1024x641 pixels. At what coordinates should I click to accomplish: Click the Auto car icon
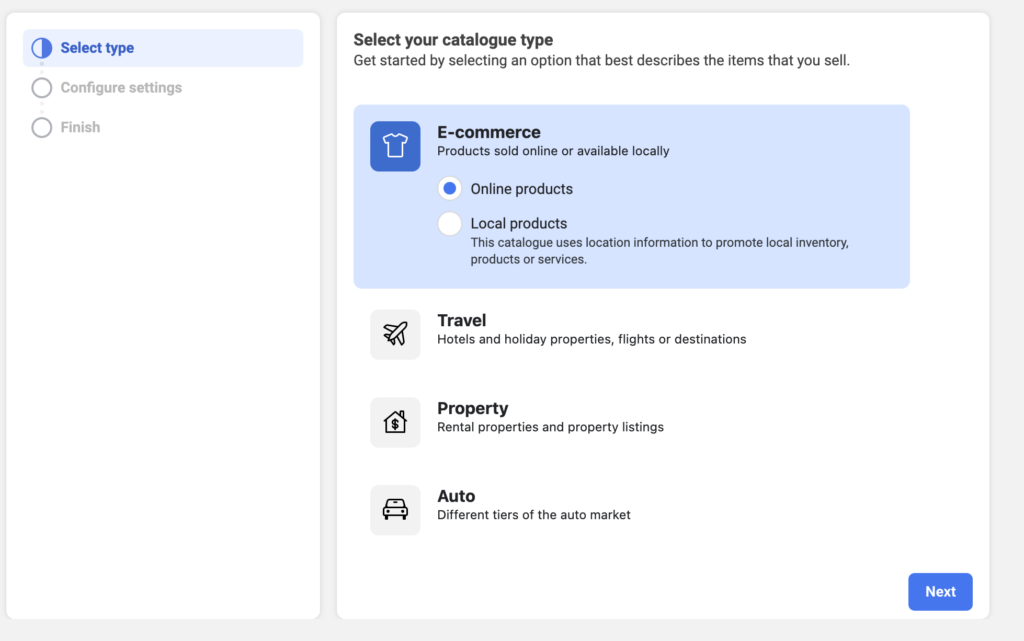coord(395,509)
